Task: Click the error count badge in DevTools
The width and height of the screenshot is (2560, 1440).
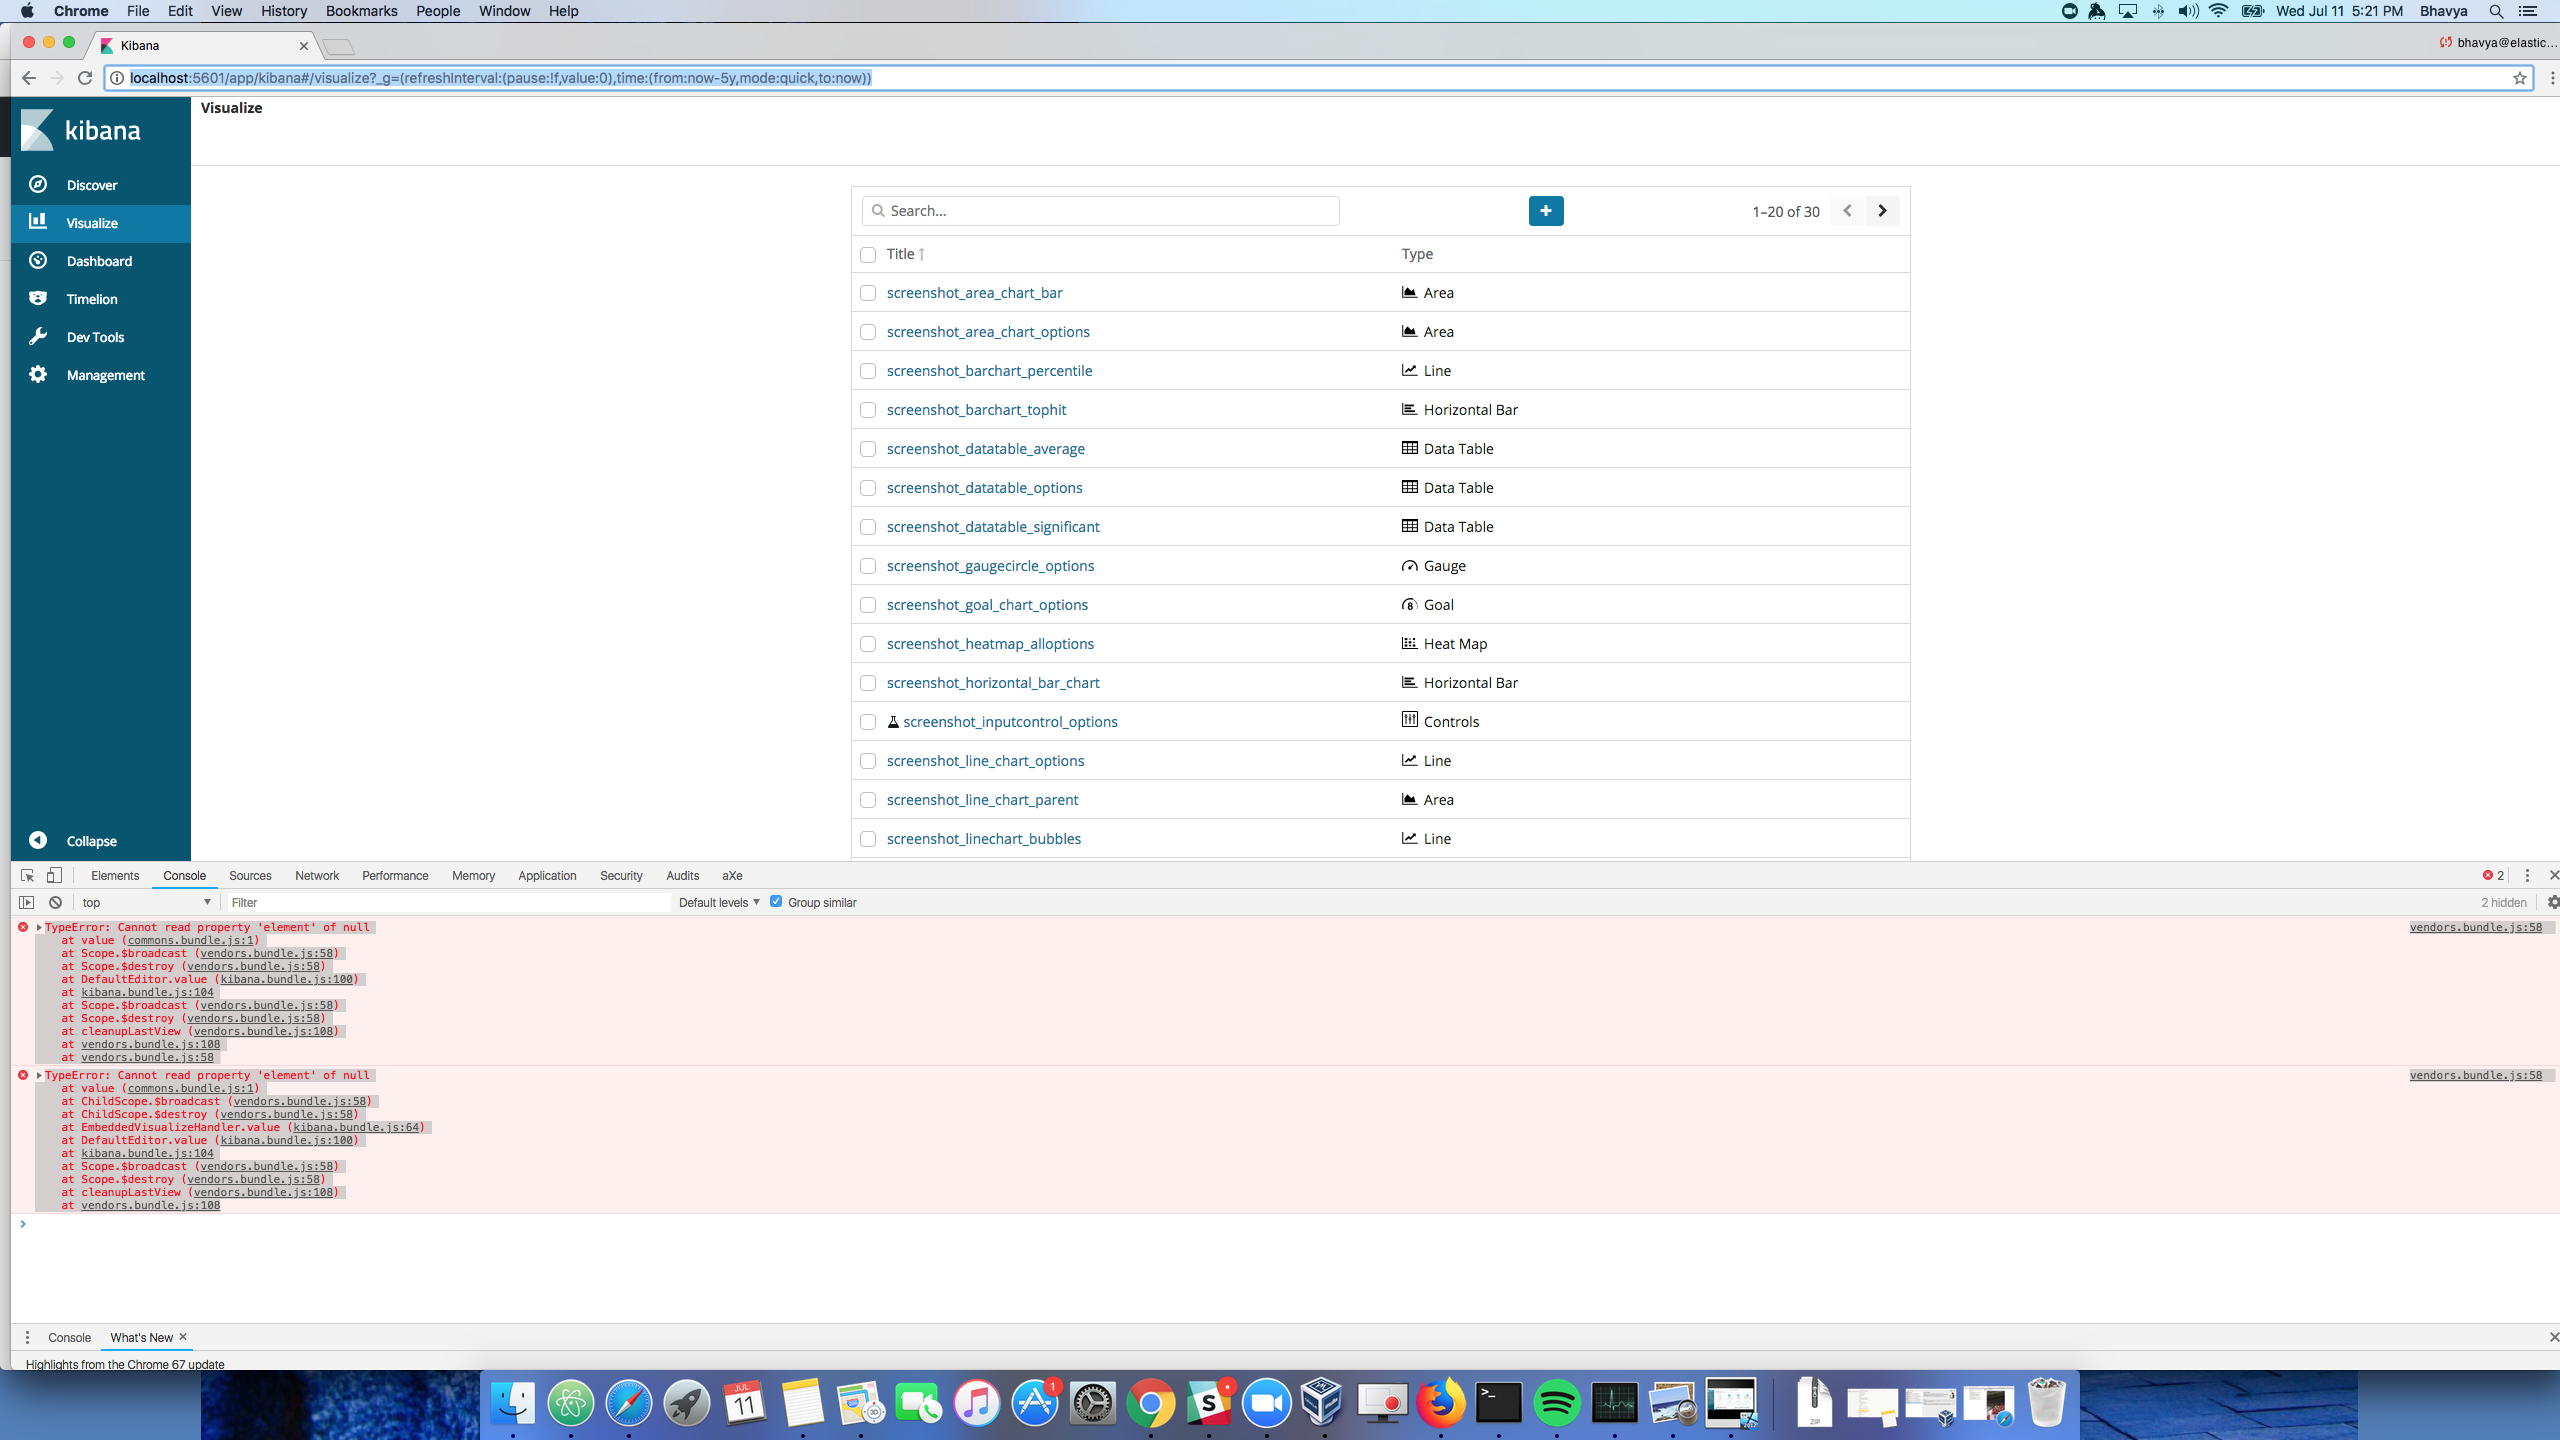Action: pyautogui.click(x=2493, y=875)
